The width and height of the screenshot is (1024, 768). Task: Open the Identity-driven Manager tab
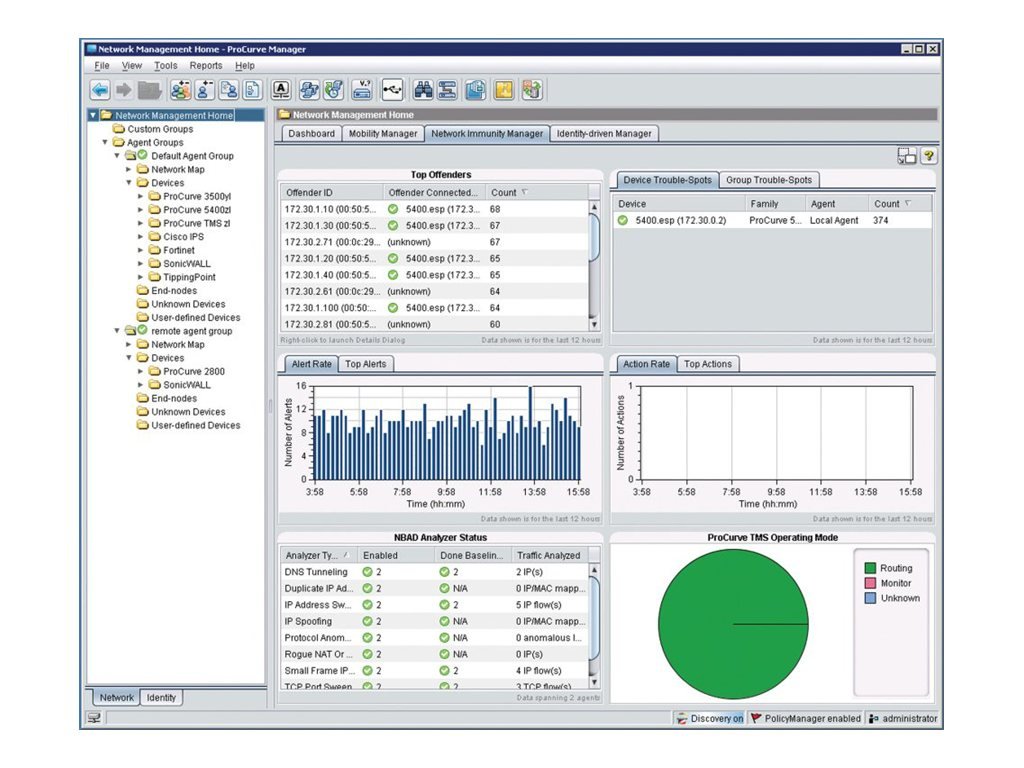click(x=604, y=133)
